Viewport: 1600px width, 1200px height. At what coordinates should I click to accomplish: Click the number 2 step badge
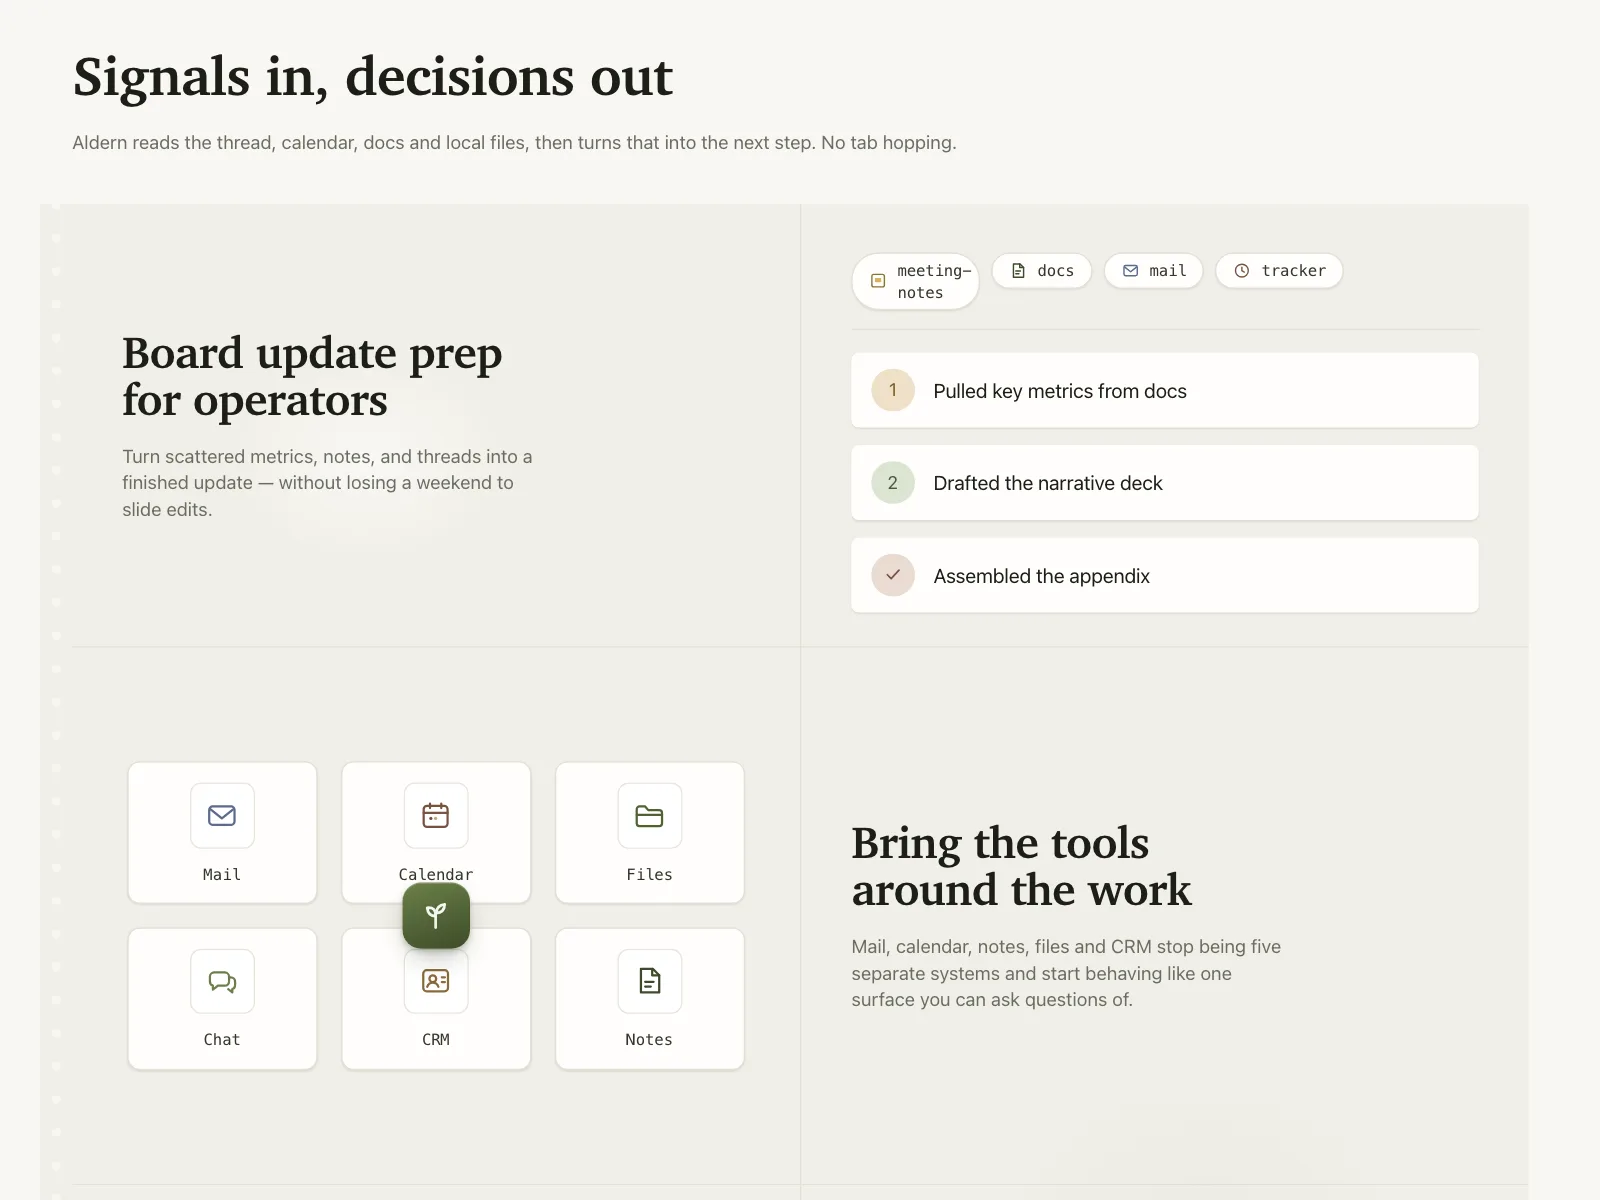pyautogui.click(x=893, y=483)
